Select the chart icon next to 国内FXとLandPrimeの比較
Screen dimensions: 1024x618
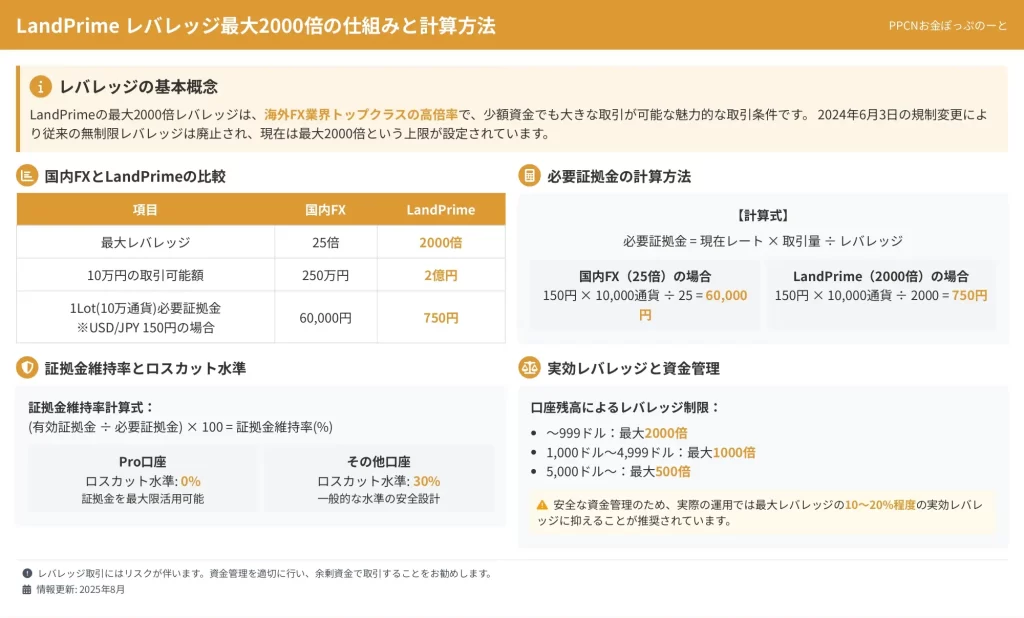[27, 176]
